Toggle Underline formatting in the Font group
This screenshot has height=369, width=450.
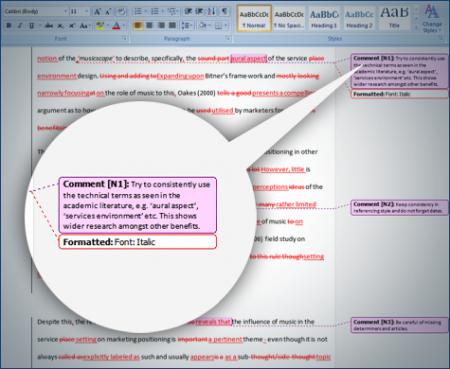click(32, 26)
